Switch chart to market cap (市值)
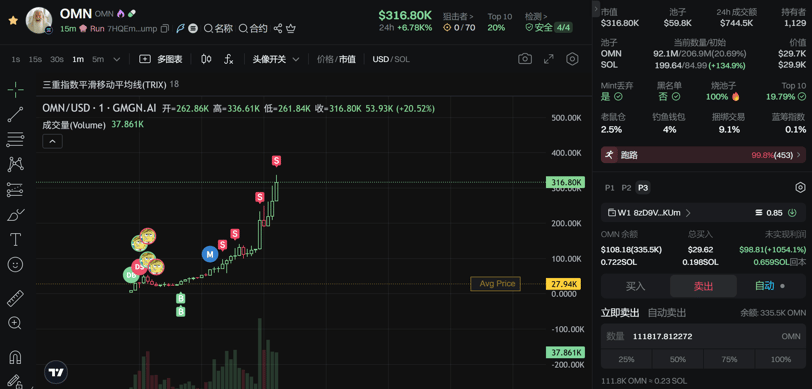Screen dimensions: 812x389 tap(347, 60)
